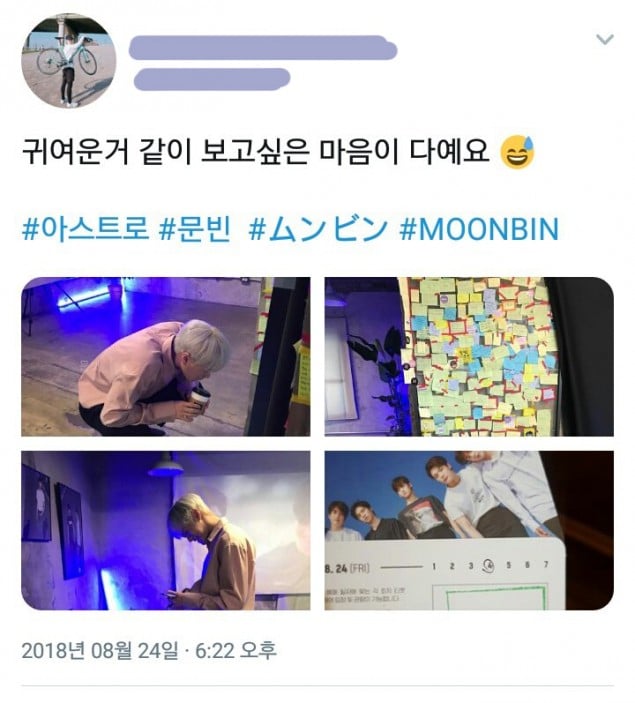Tap the 6:22 오후 time text
The width and height of the screenshot is (635, 703).
pyautogui.click(x=235, y=651)
